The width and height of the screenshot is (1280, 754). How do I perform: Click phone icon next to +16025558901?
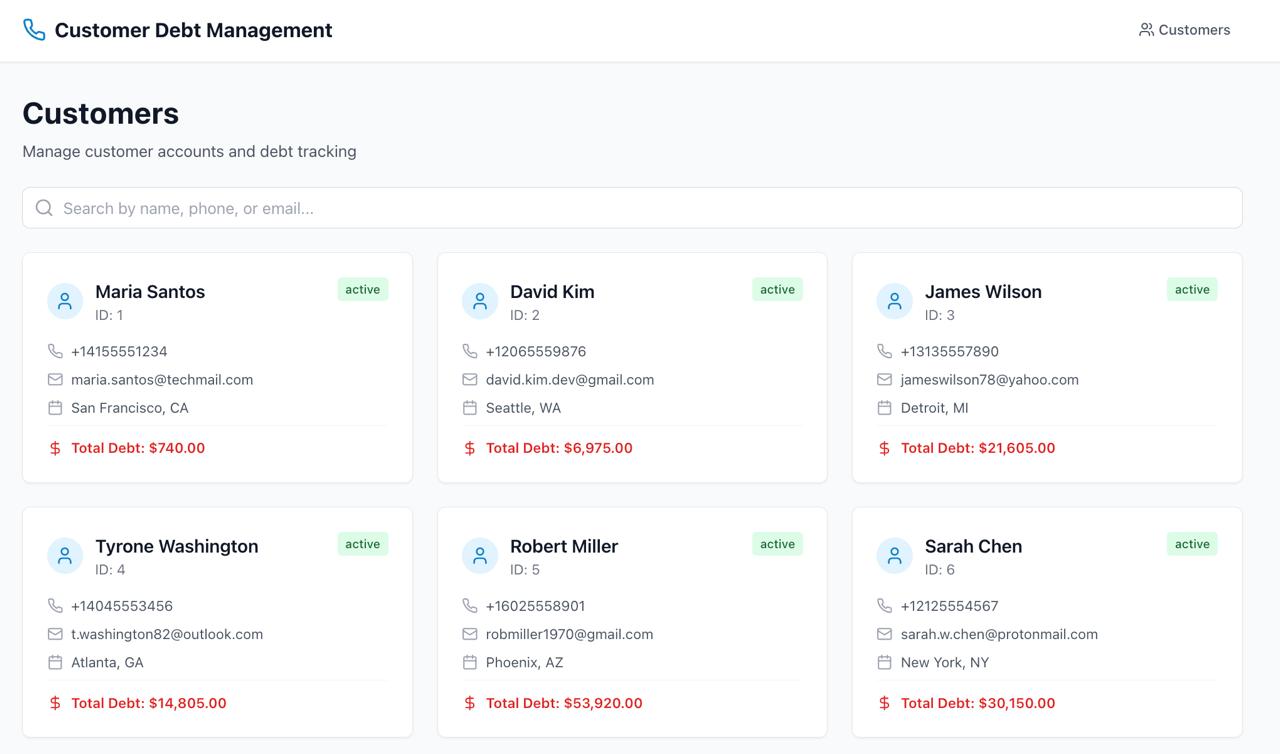click(x=470, y=606)
